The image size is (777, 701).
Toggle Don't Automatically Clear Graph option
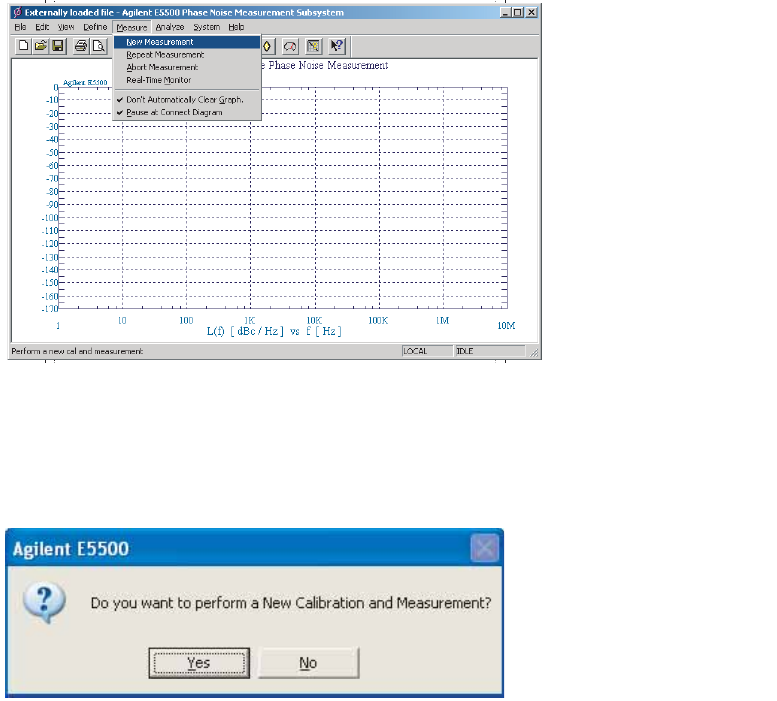pyautogui.click(x=187, y=100)
